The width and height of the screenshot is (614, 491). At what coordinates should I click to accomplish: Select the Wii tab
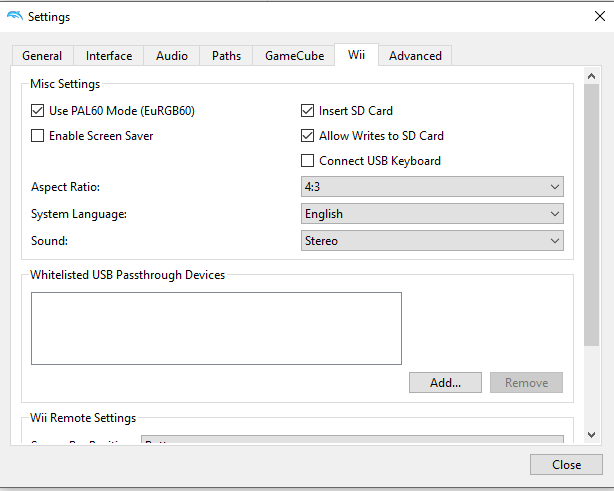tap(356, 54)
